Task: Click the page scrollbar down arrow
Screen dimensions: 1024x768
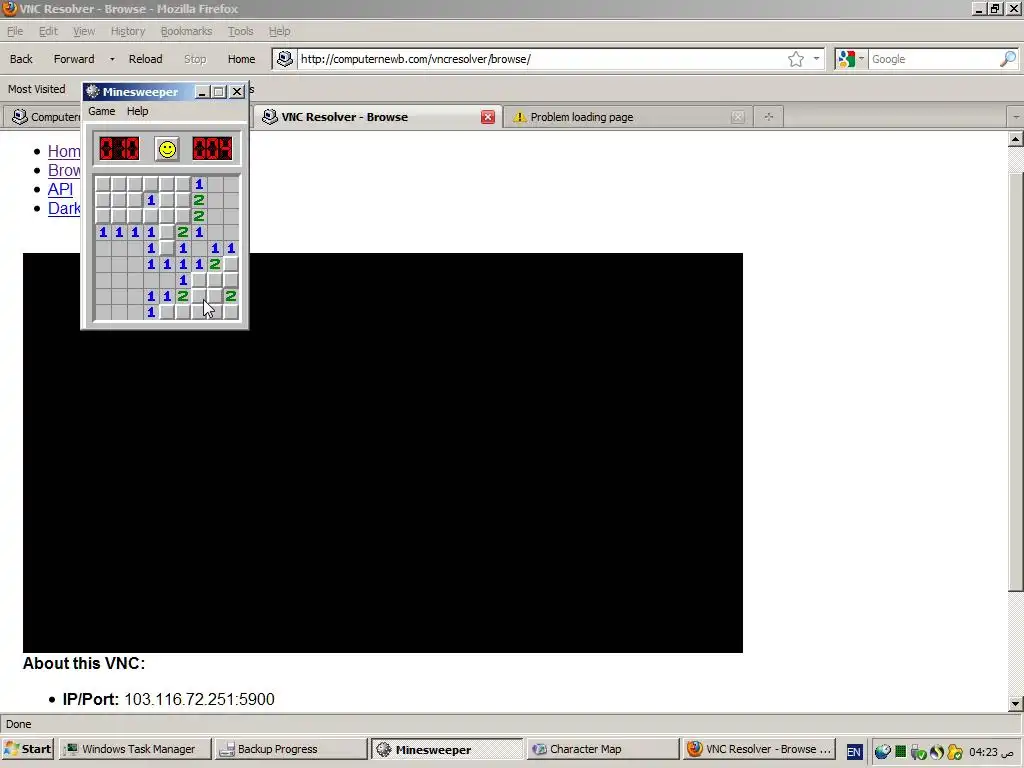Action: coord(1016,703)
